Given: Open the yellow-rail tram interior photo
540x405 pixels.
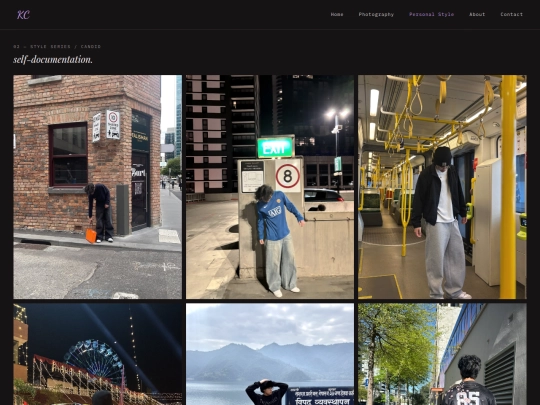Looking at the screenshot, I should tap(442, 187).
